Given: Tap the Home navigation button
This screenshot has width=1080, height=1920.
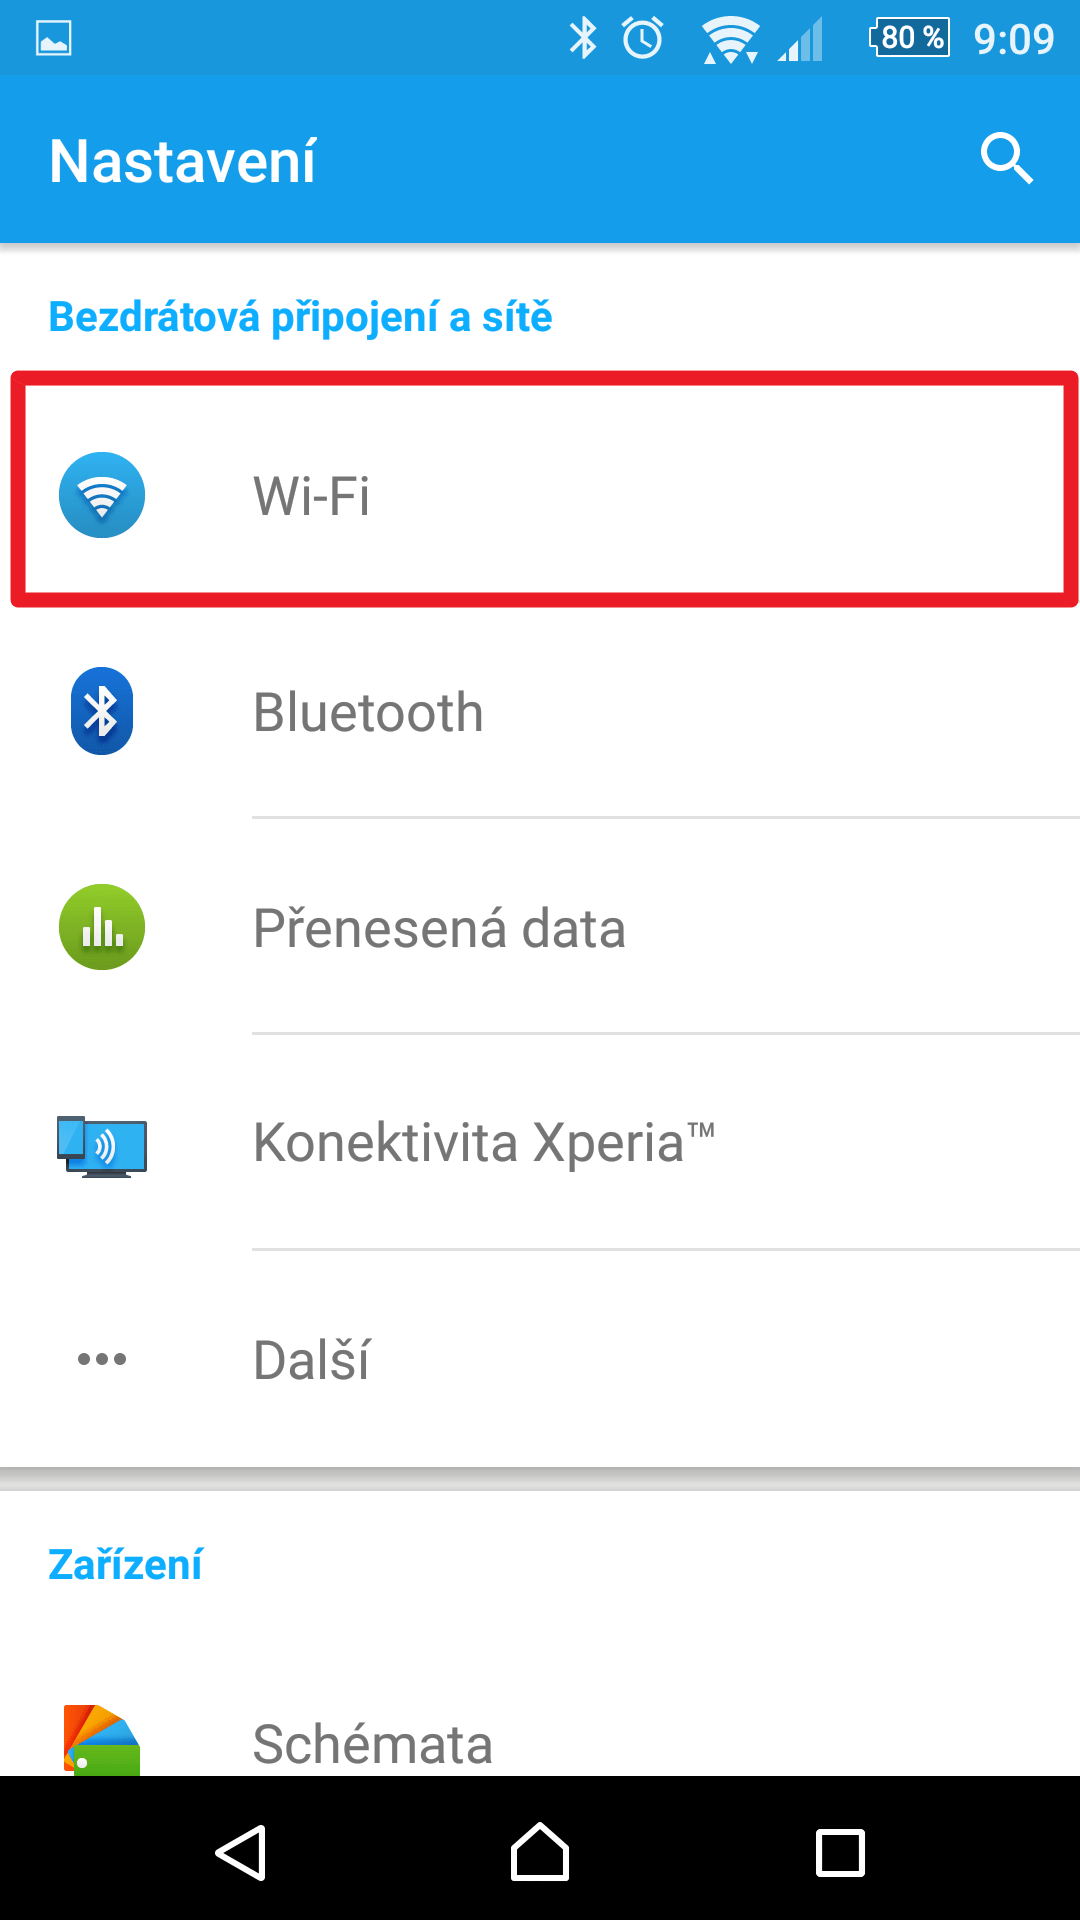Looking at the screenshot, I should coord(540,1852).
